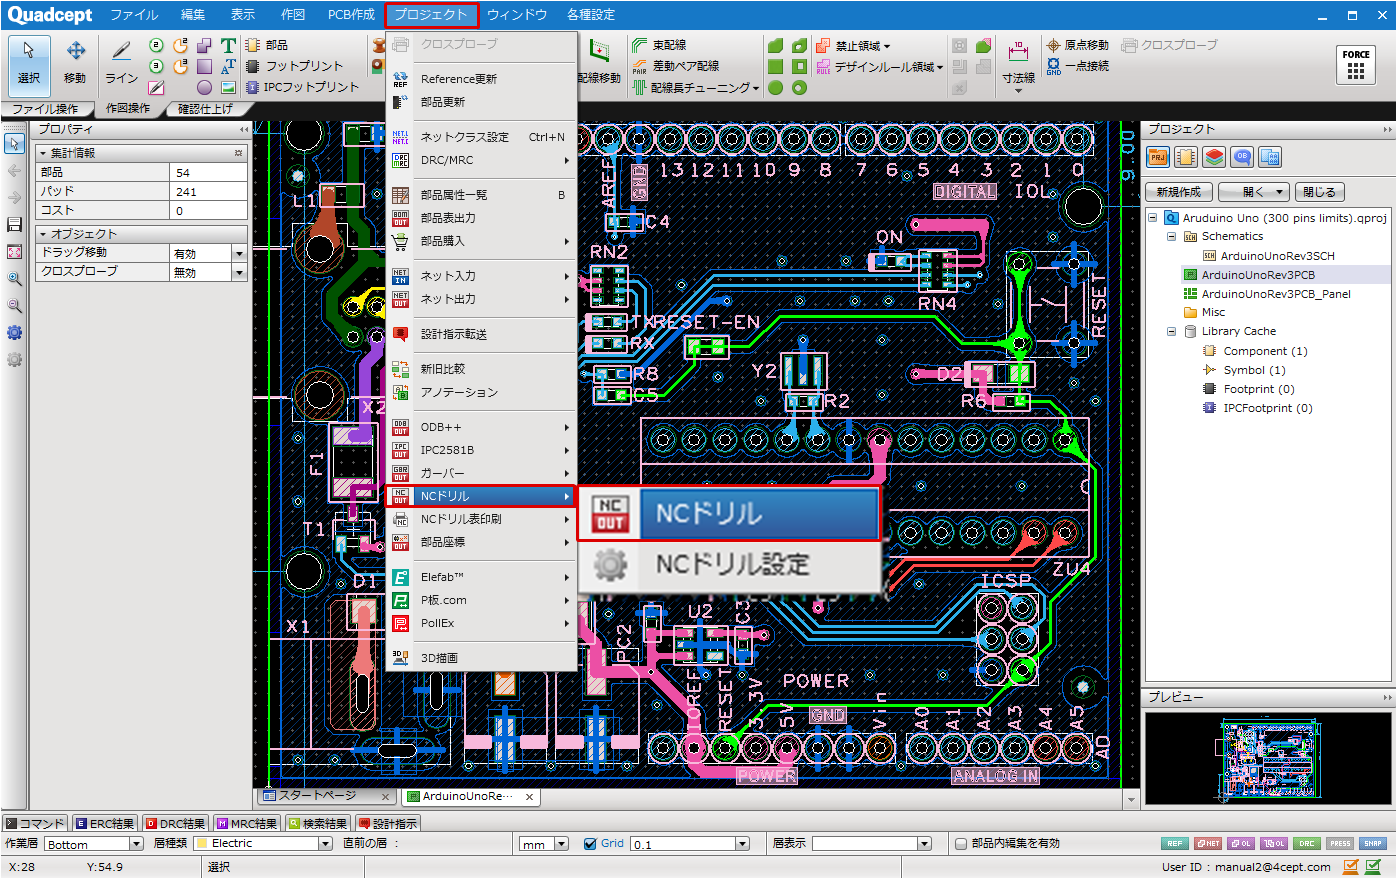1397x879 pixels.
Task: Click the 一点接続 single-point connect tool
Action: [x=1077, y=66]
